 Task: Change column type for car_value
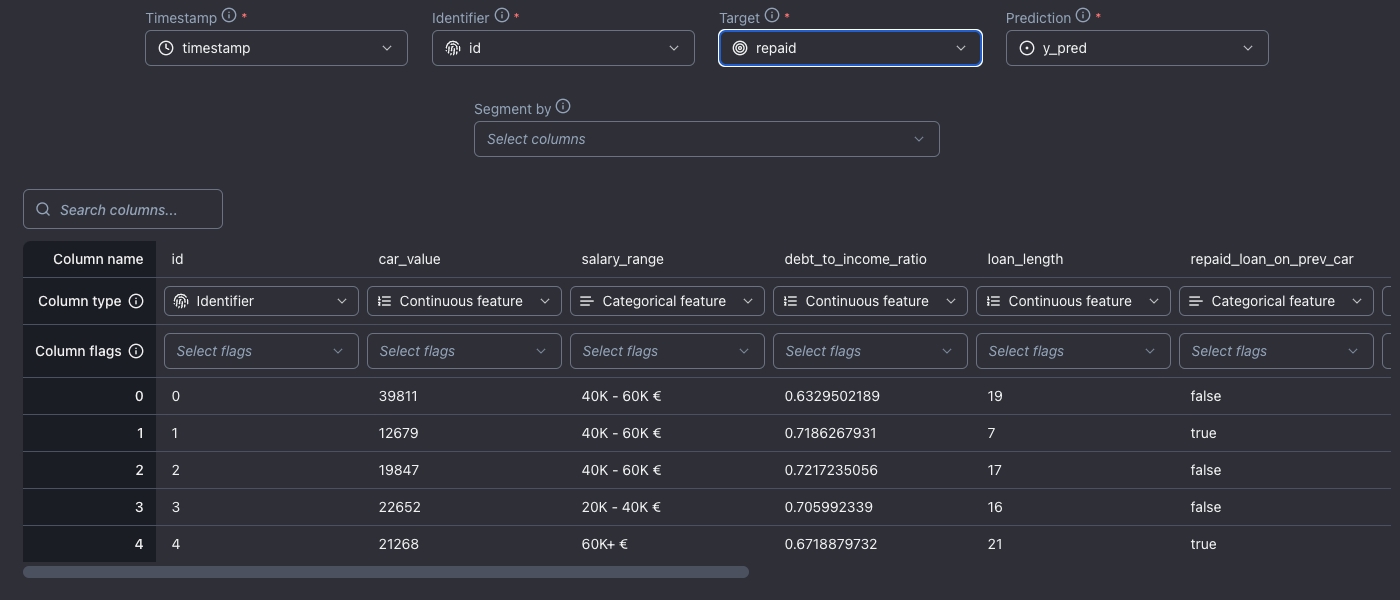pos(464,301)
